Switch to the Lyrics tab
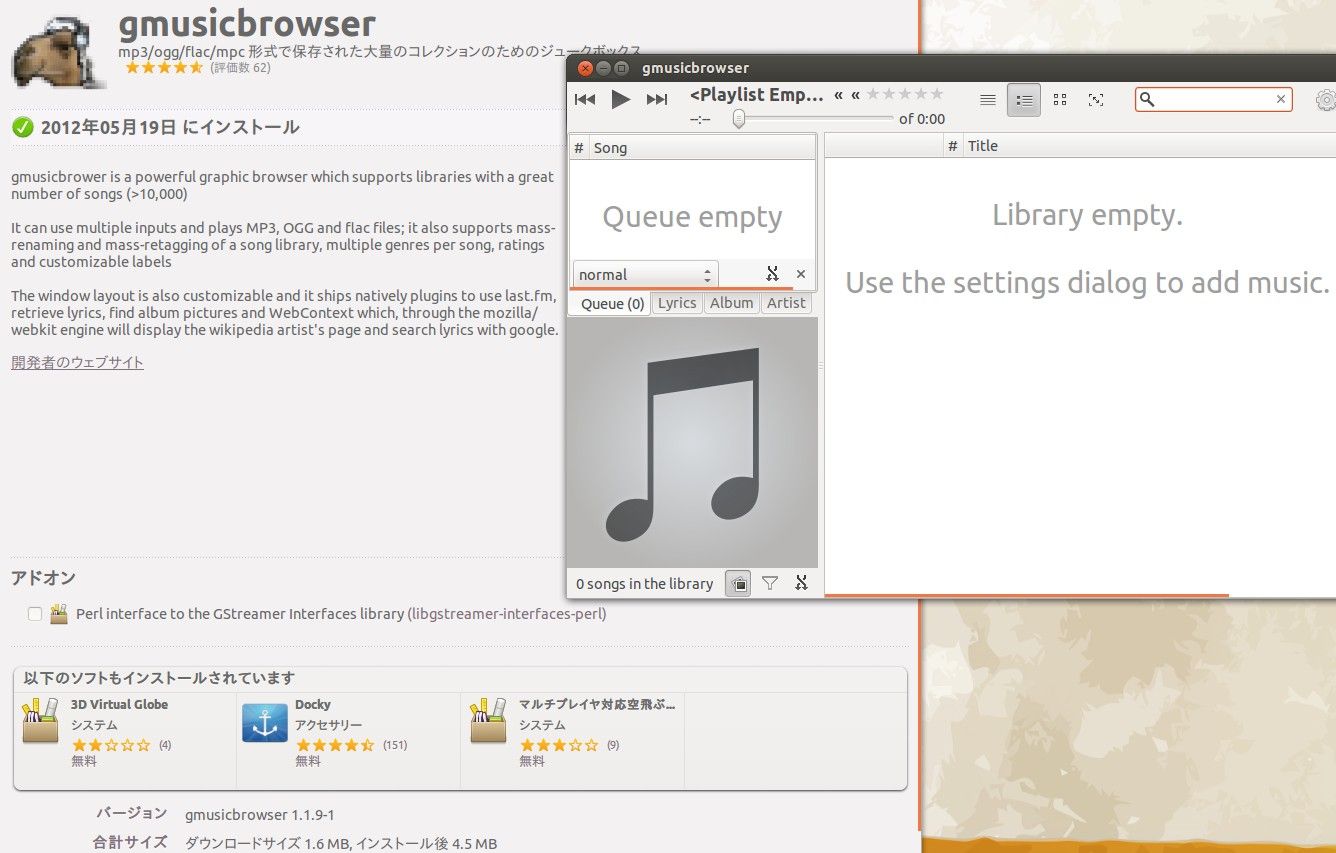Image resolution: width=1336 pixels, height=853 pixels. pyautogui.click(x=677, y=303)
